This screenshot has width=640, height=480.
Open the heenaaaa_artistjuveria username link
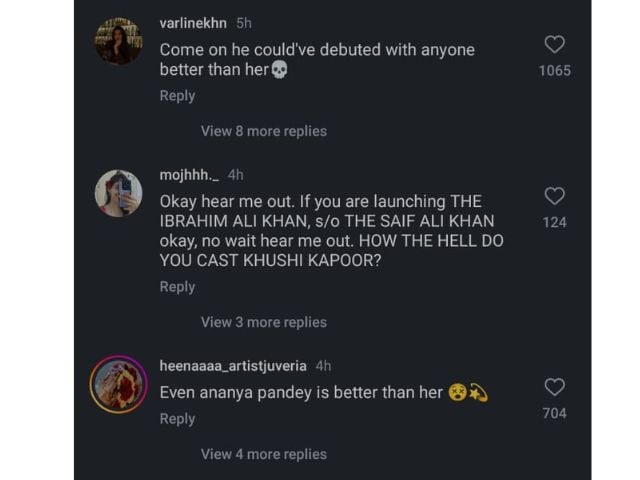[233, 366]
